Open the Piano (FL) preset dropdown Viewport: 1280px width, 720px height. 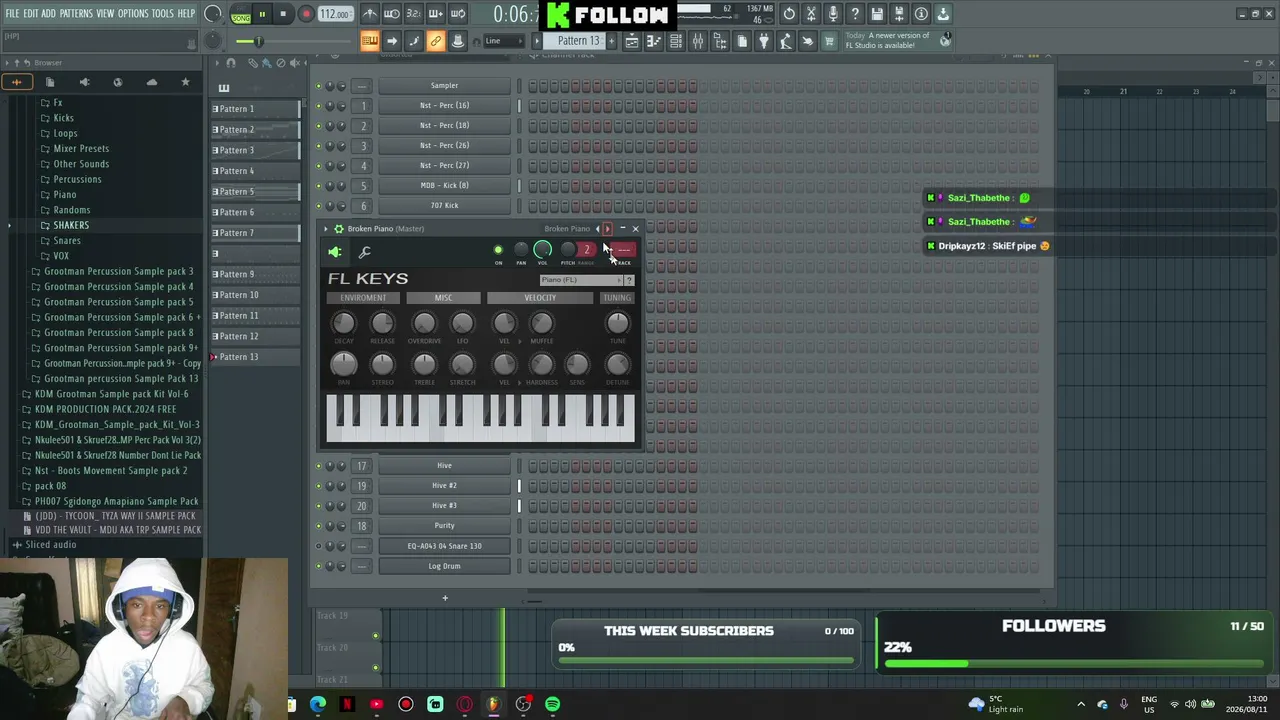point(581,280)
